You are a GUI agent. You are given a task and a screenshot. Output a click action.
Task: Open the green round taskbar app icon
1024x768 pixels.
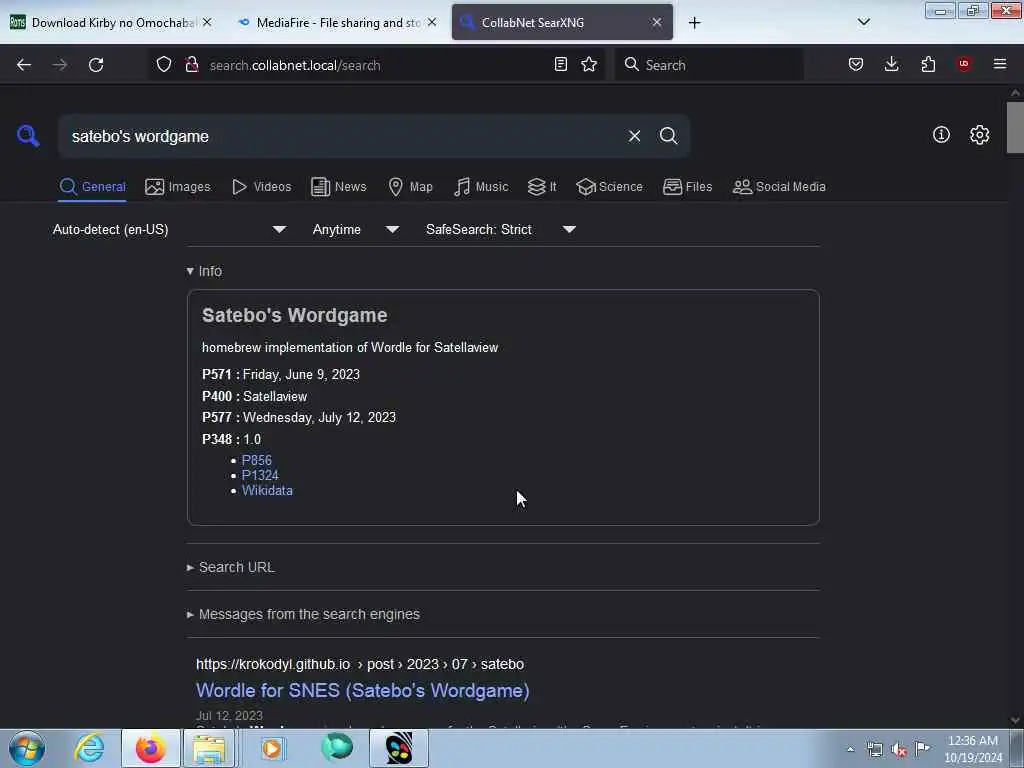[337, 748]
